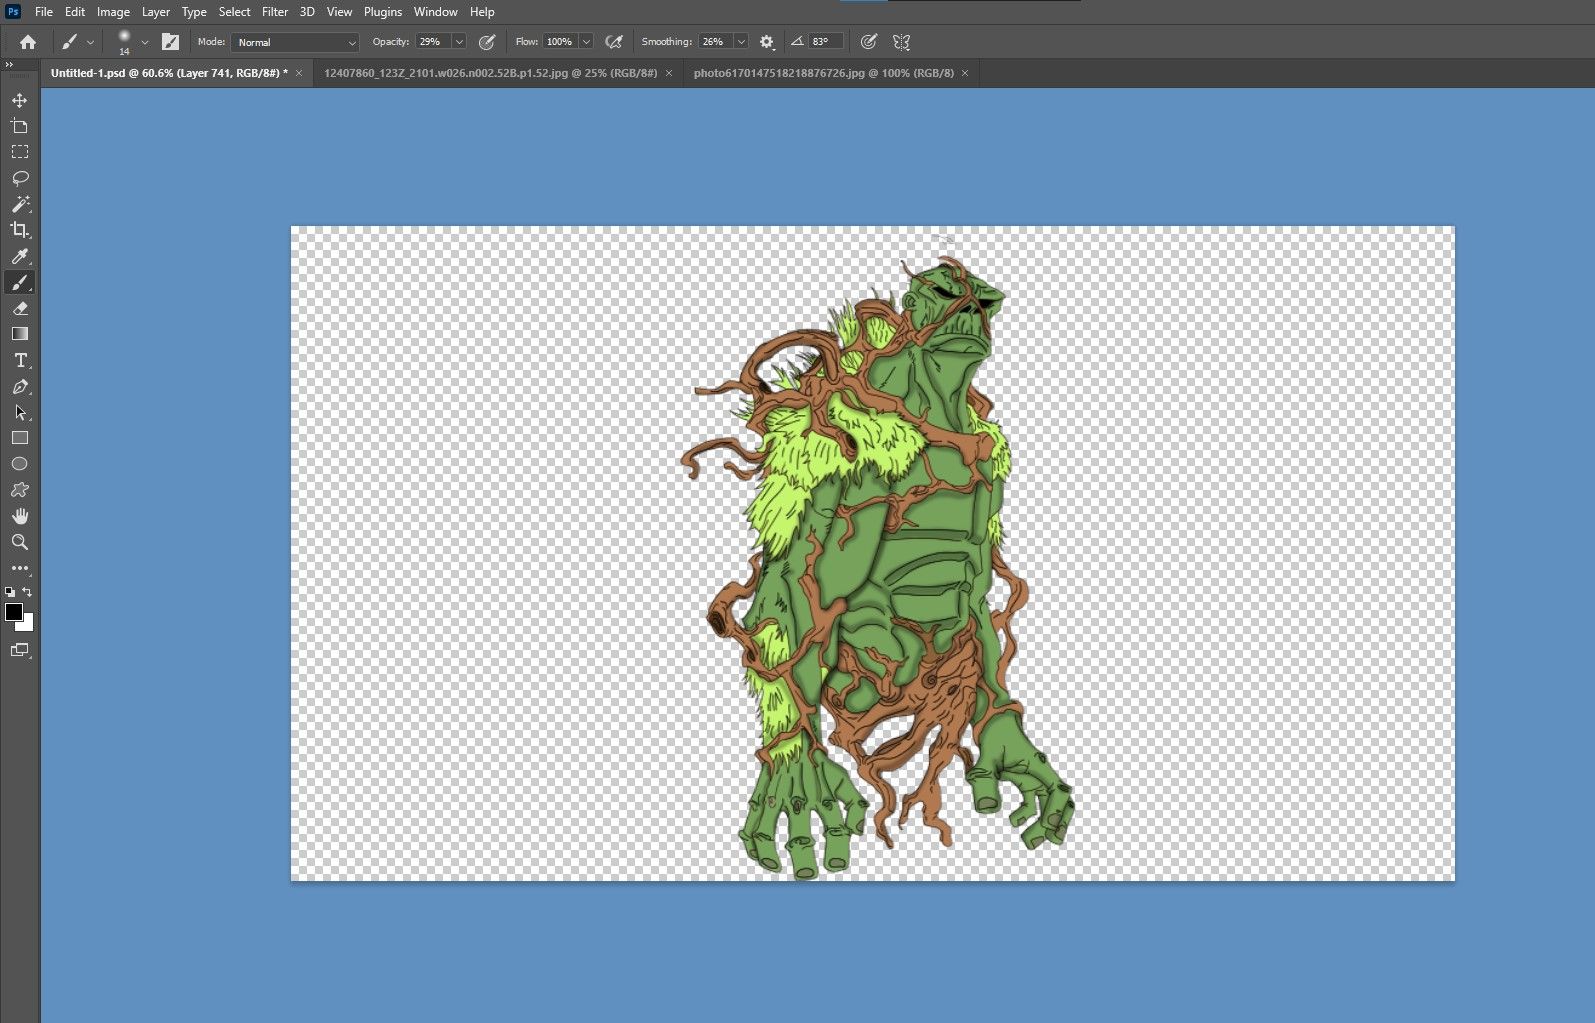
Task: Toggle pressure for opacity button
Action: pos(487,42)
